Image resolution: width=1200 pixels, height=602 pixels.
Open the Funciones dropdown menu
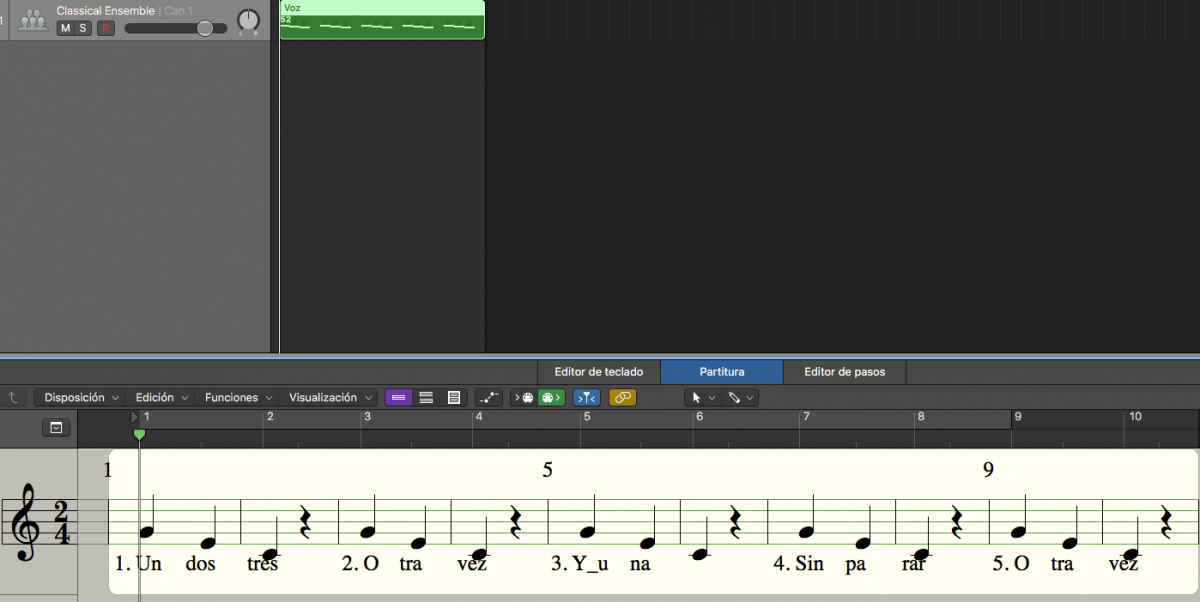(236, 398)
